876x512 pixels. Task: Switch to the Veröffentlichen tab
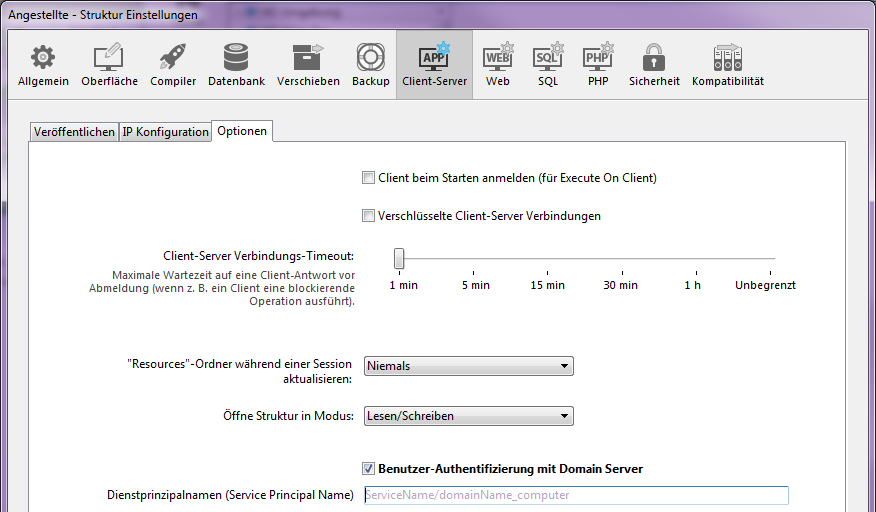point(74,132)
